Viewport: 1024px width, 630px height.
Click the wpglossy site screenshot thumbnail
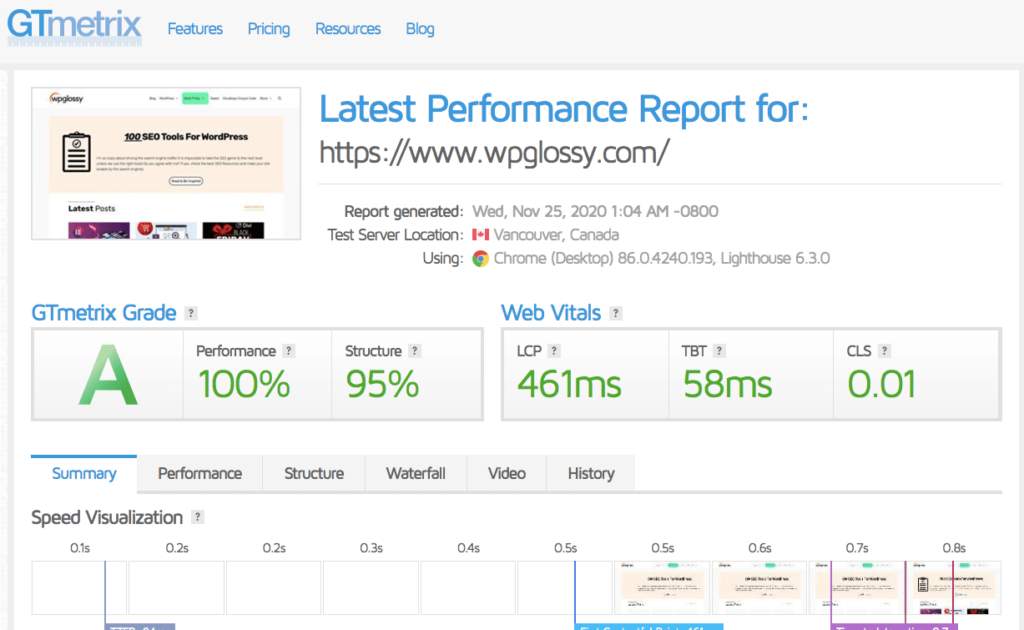(x=166, y=163)
